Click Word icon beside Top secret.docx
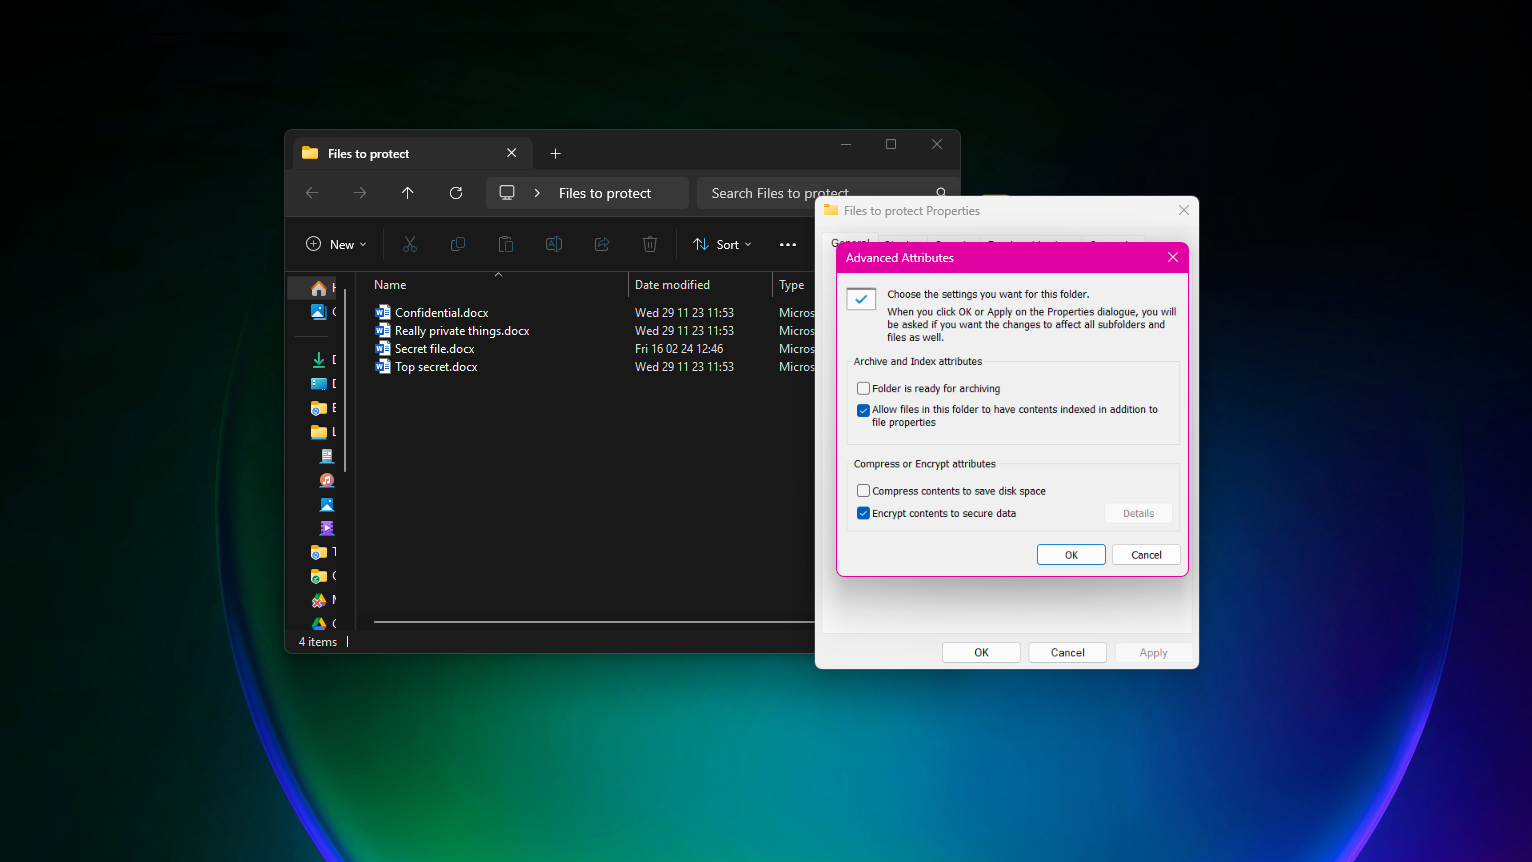The width and height of the screenshot is (1532, 862). (383, 366)
